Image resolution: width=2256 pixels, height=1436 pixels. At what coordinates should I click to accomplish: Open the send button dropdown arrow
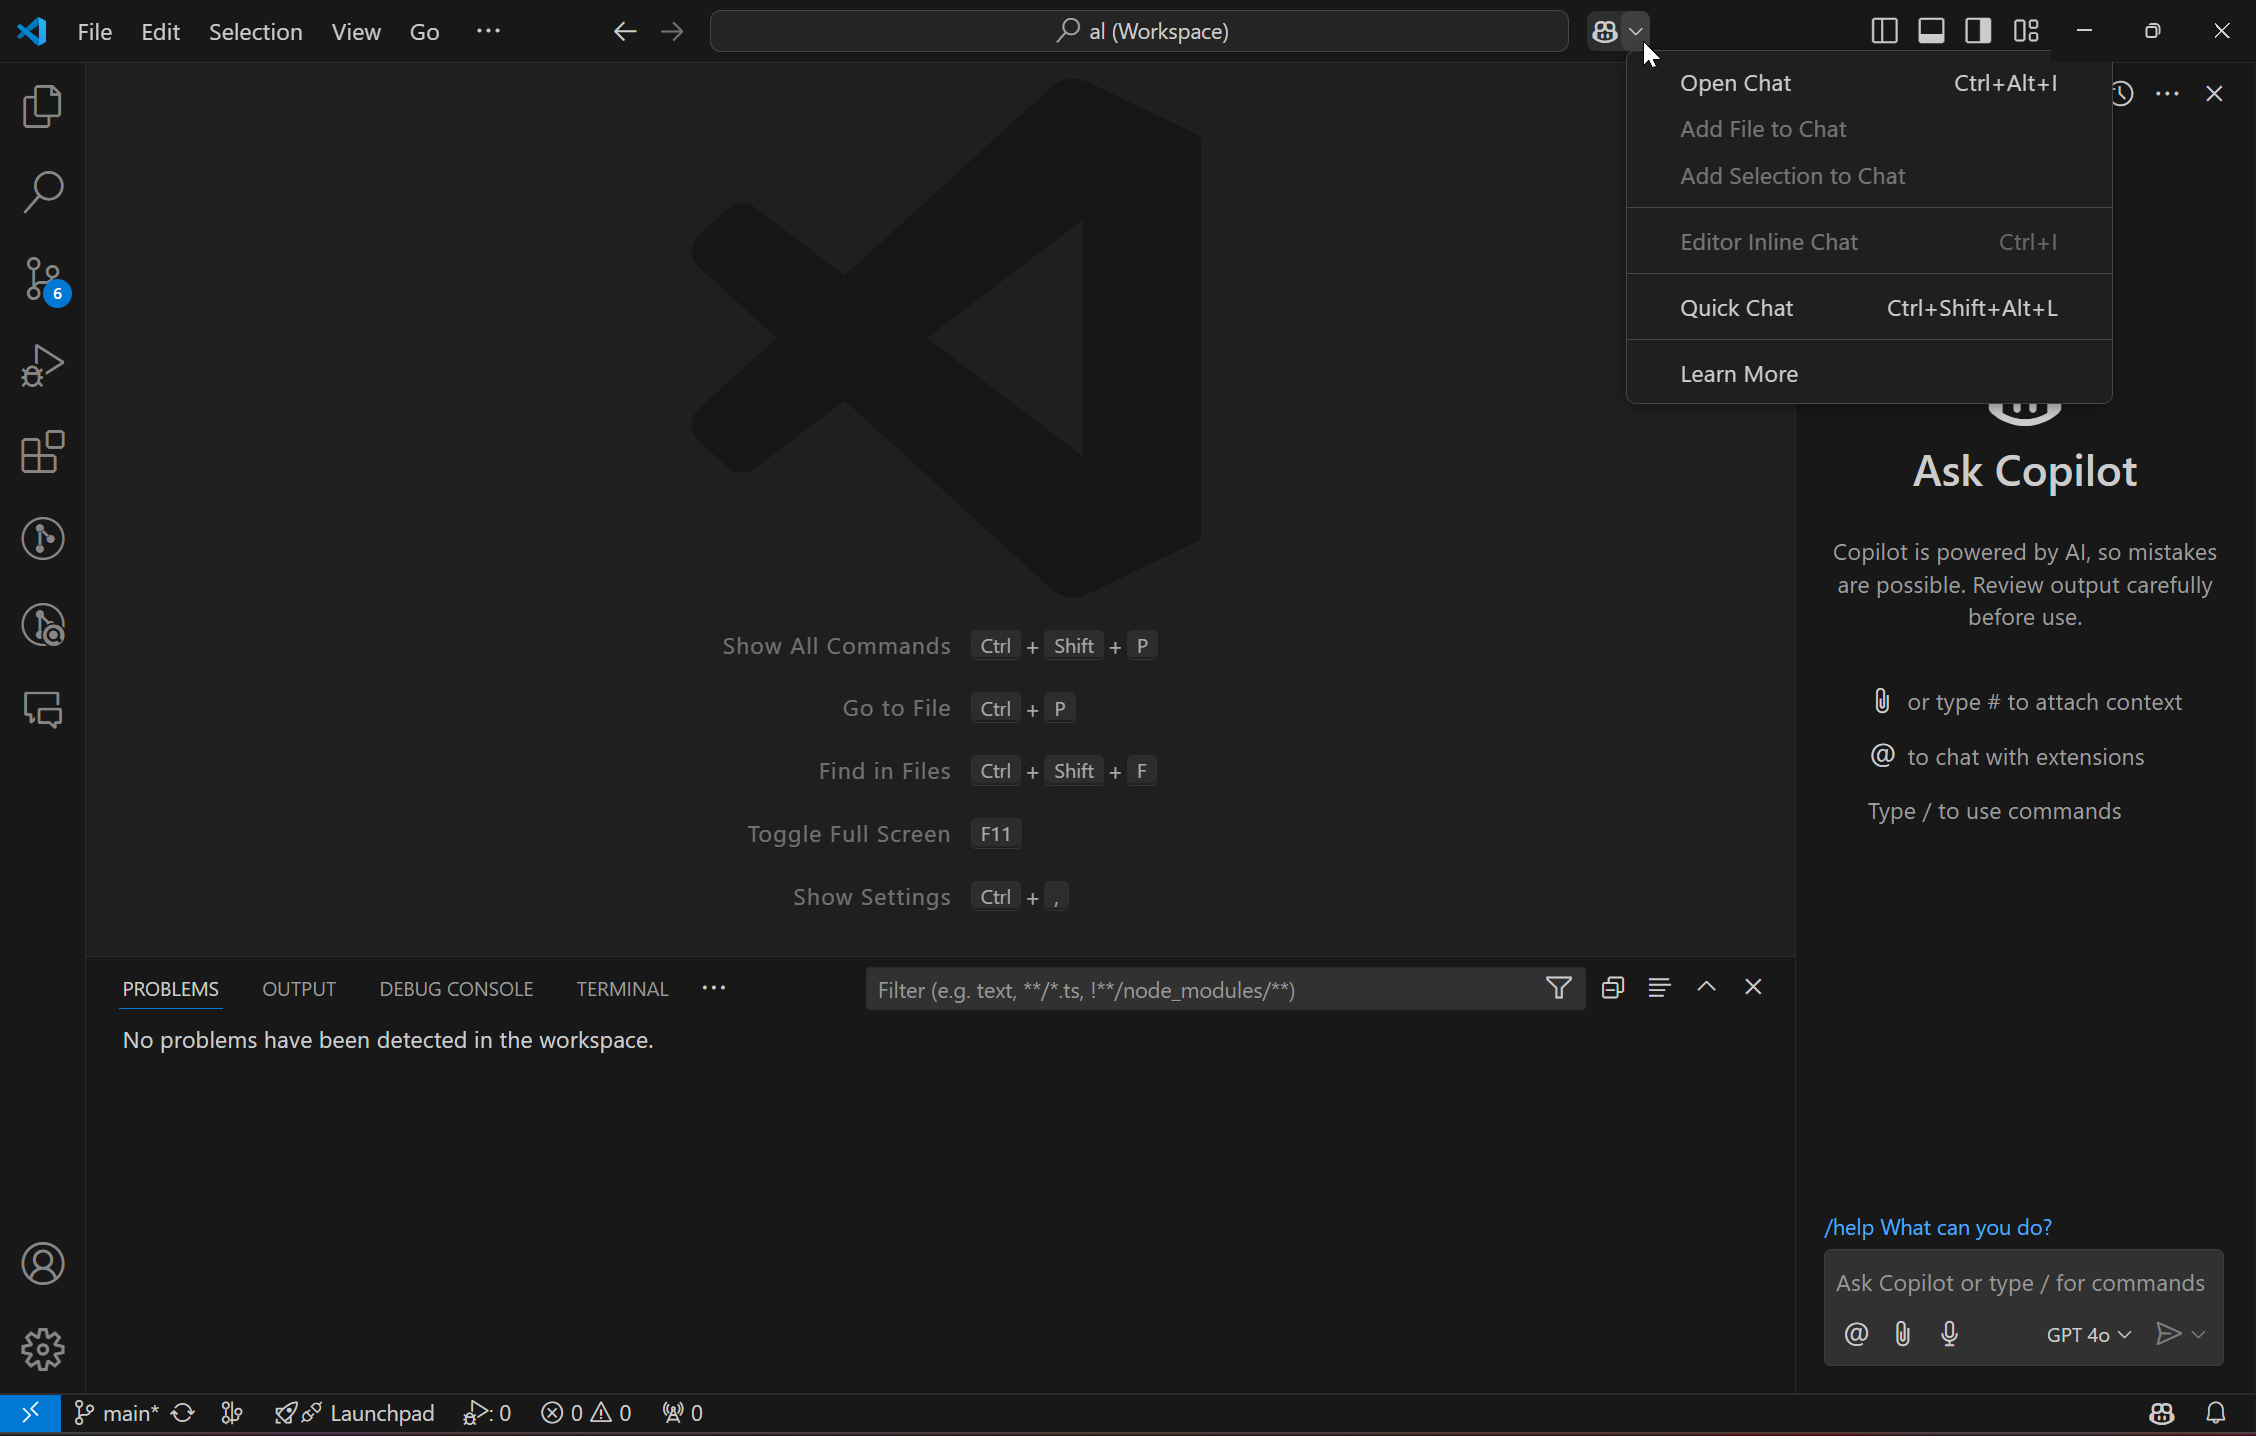pyautogui.click(x=2196, y=1334)
